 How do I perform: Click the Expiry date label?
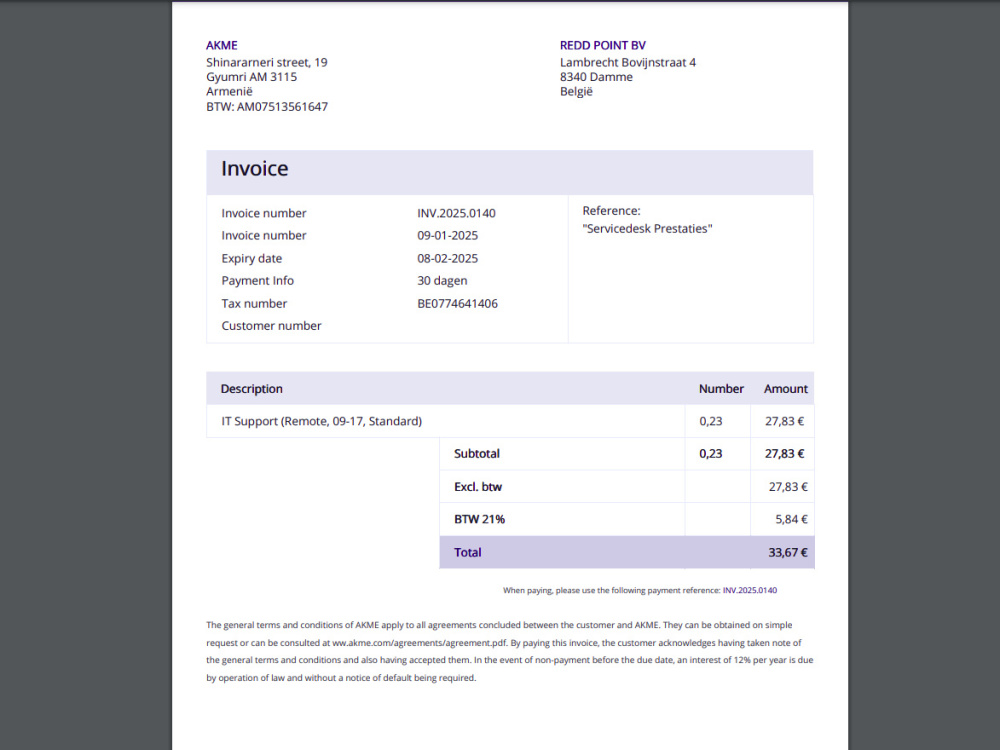pos(251,258)
